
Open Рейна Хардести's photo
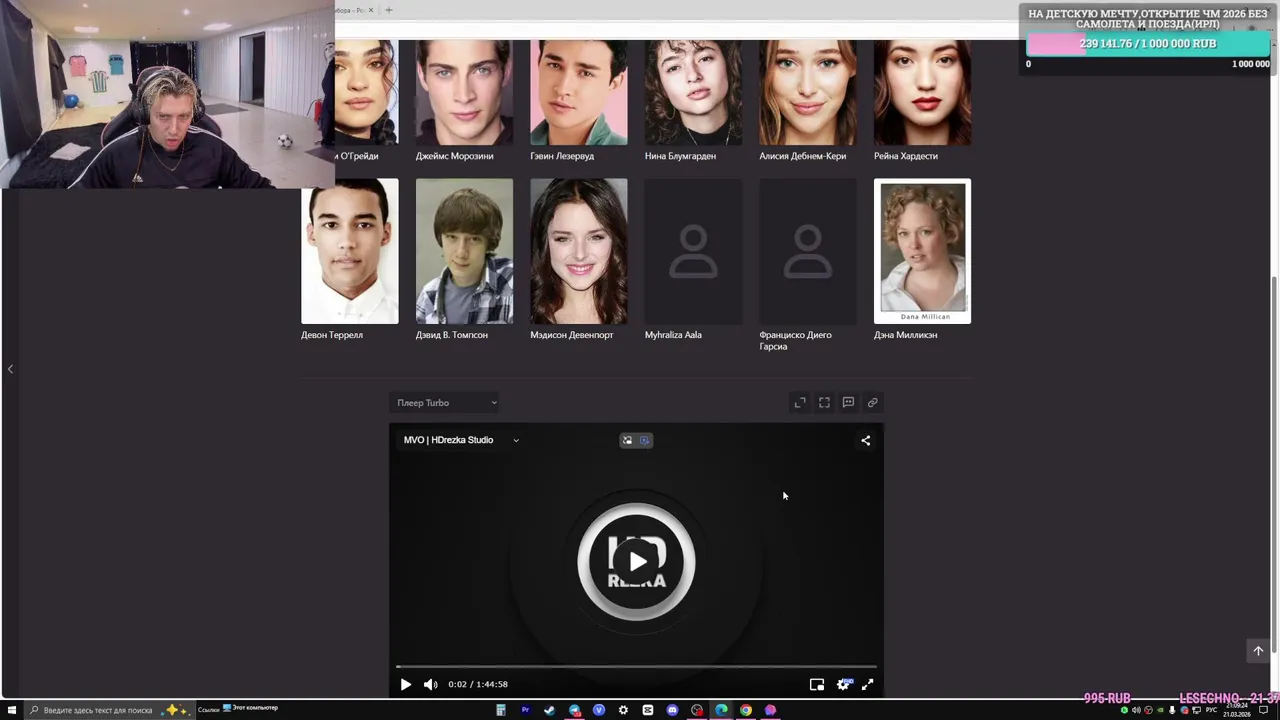922,92
